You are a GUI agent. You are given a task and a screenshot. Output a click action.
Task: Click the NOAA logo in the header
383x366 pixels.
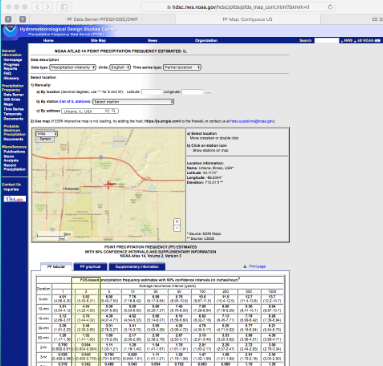pyautogui.click(x=10, y=31)
